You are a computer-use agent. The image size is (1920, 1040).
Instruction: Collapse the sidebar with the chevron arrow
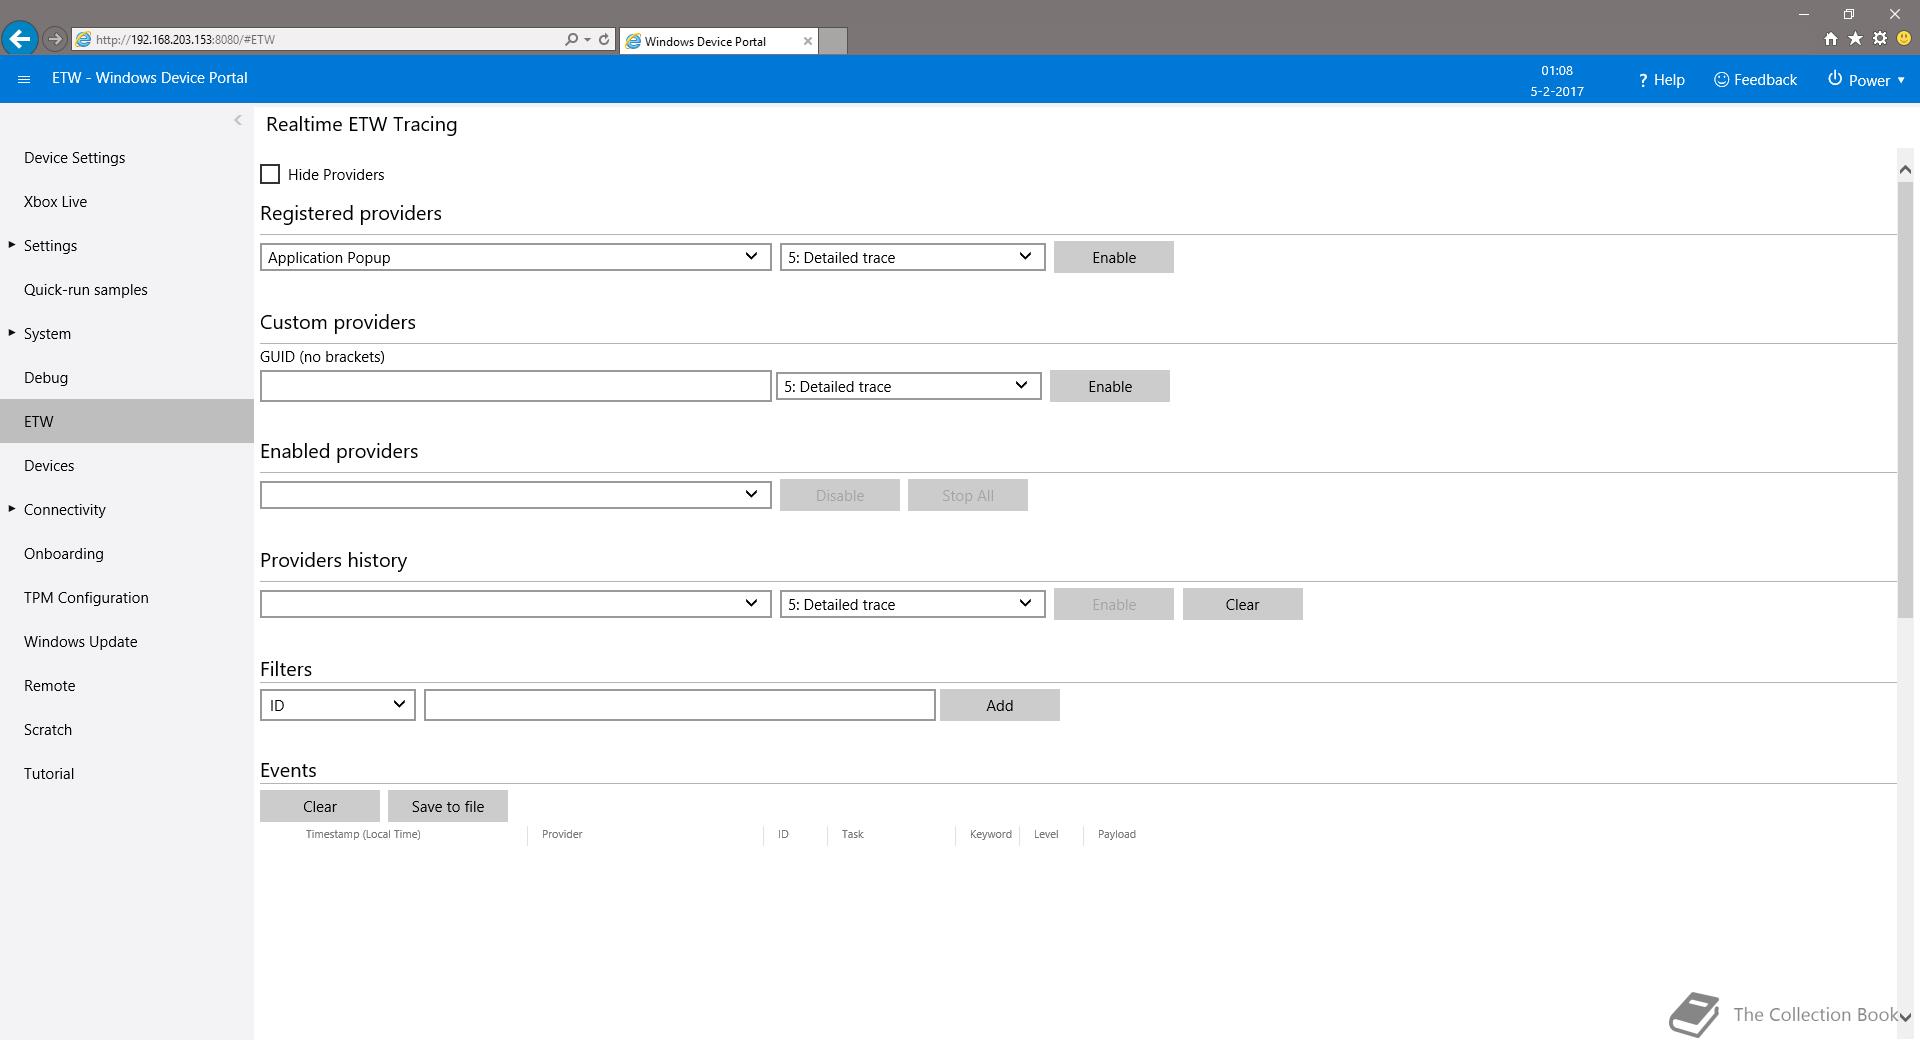[x=238, y=120]
